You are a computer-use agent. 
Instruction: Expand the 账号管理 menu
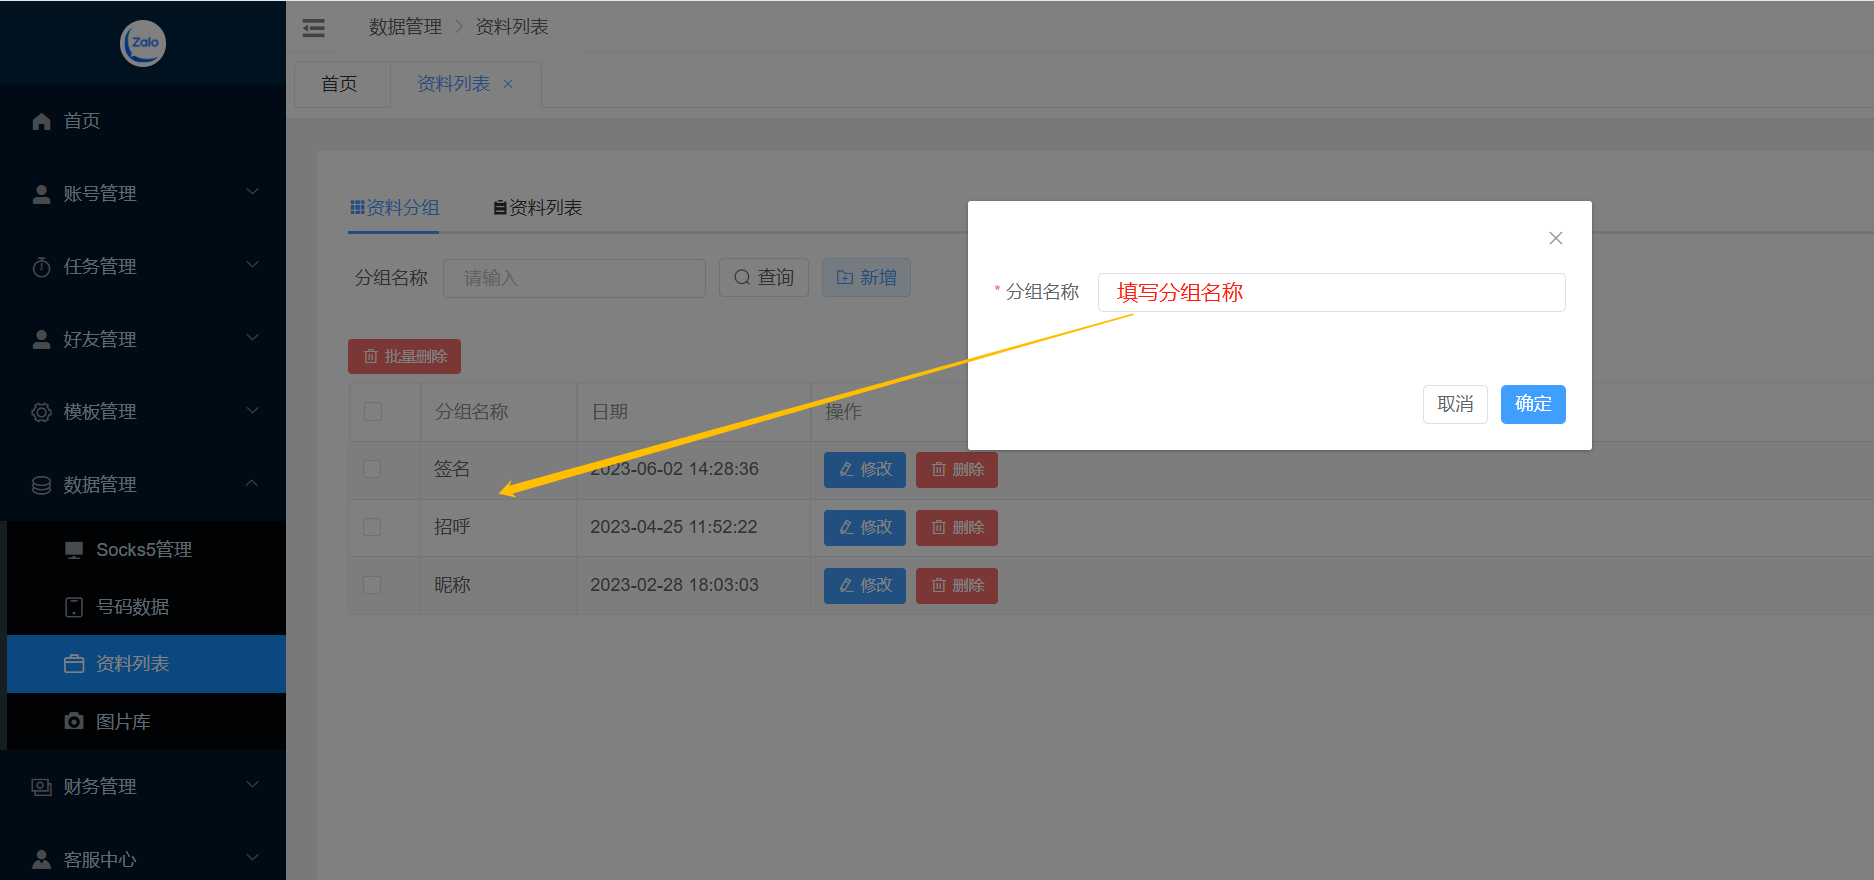143,194
